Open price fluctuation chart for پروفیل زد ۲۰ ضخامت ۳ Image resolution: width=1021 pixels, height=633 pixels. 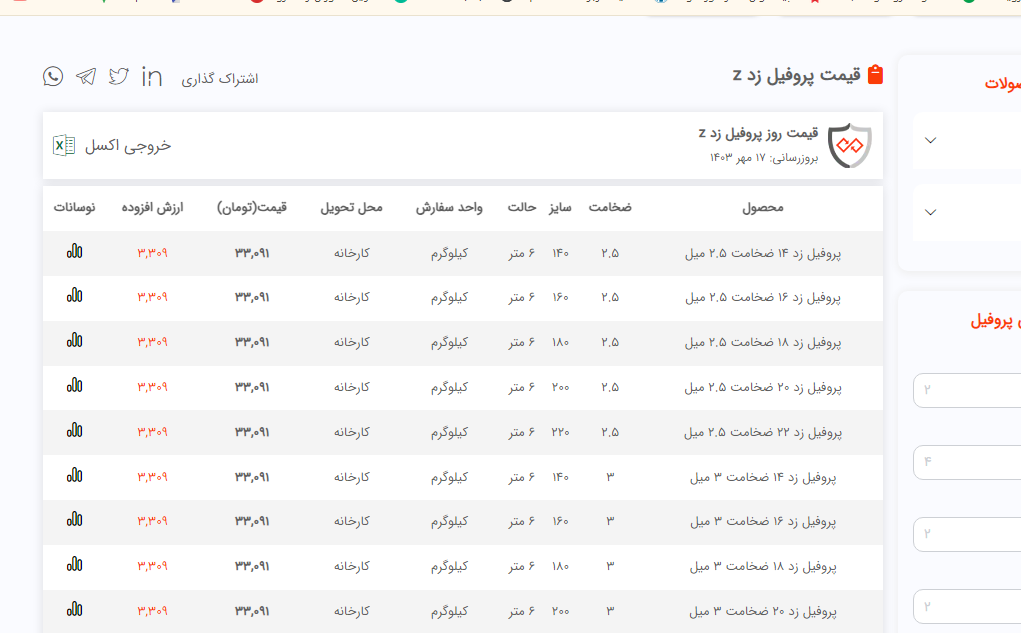click(74, 609)
